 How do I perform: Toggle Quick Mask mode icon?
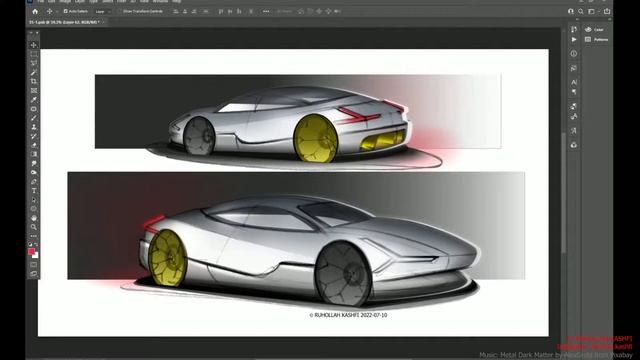tap(33, 265)
